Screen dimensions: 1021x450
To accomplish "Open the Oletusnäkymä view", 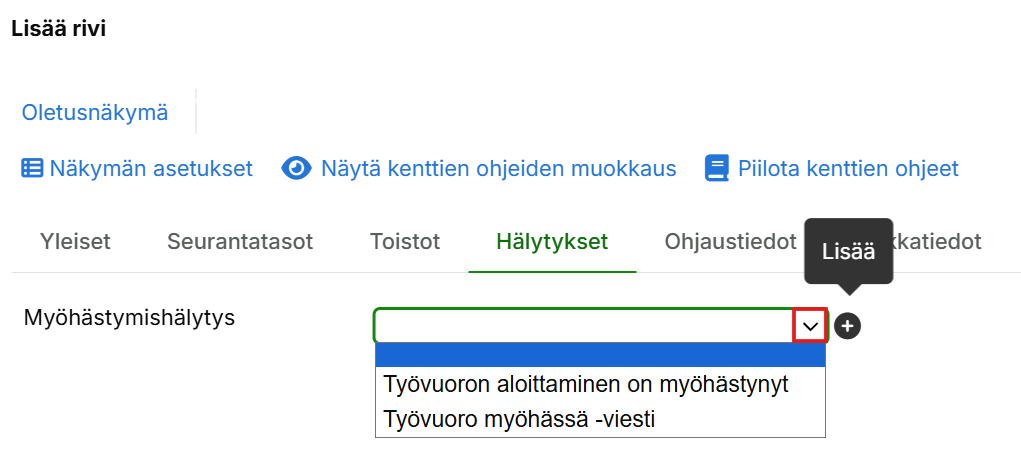I will tap(95, 113).
